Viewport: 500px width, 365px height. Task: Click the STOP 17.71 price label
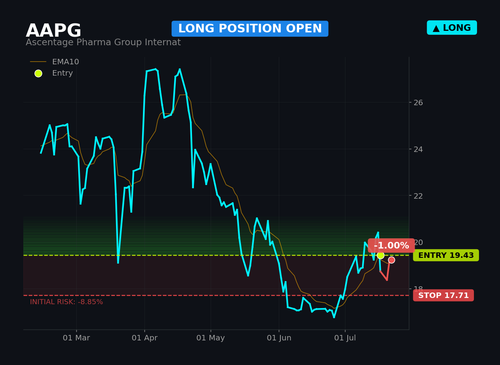tap(443, 295)
